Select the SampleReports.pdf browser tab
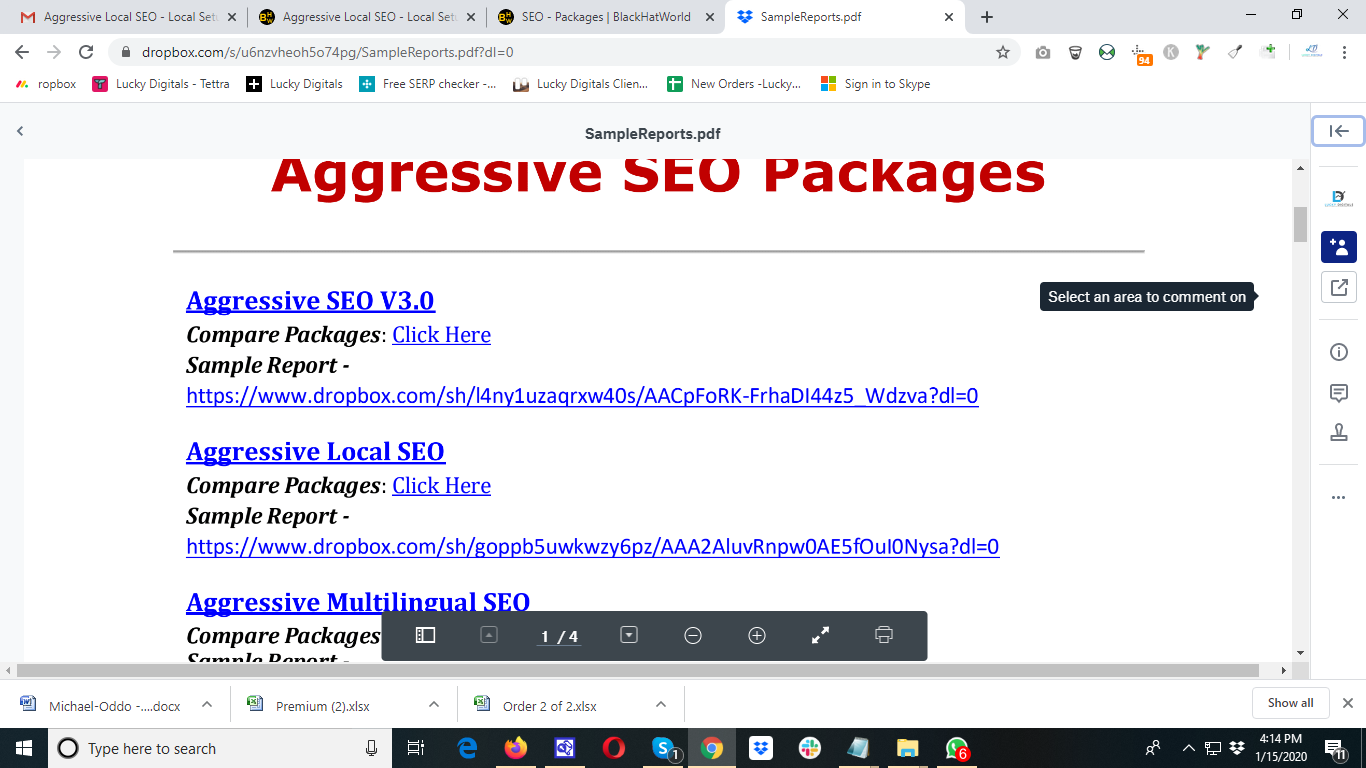The height and width of the screenshot is (768, 1366). (x=844, y=17)
